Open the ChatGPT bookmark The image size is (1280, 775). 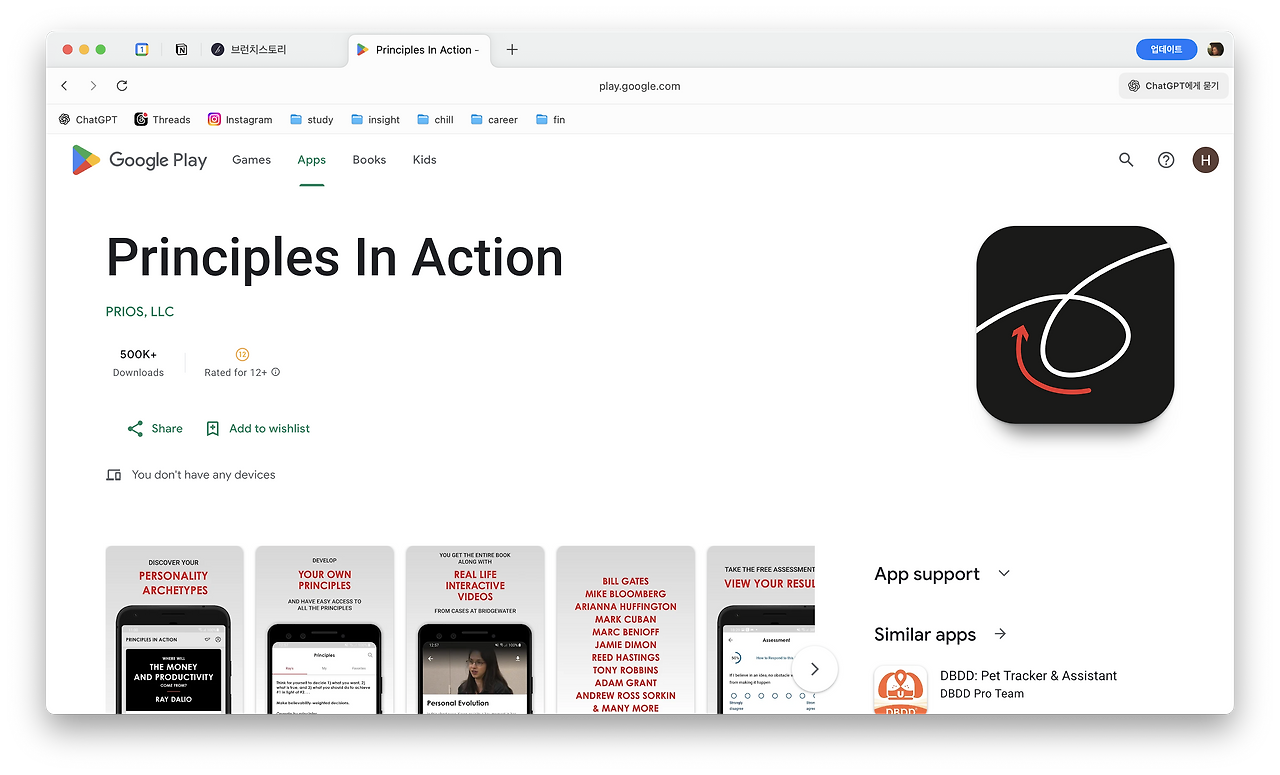coord(88,119)
